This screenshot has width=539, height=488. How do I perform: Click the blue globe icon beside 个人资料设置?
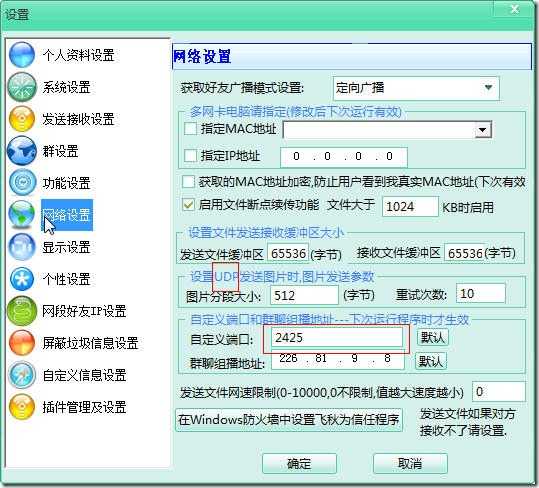pos(22,55)
